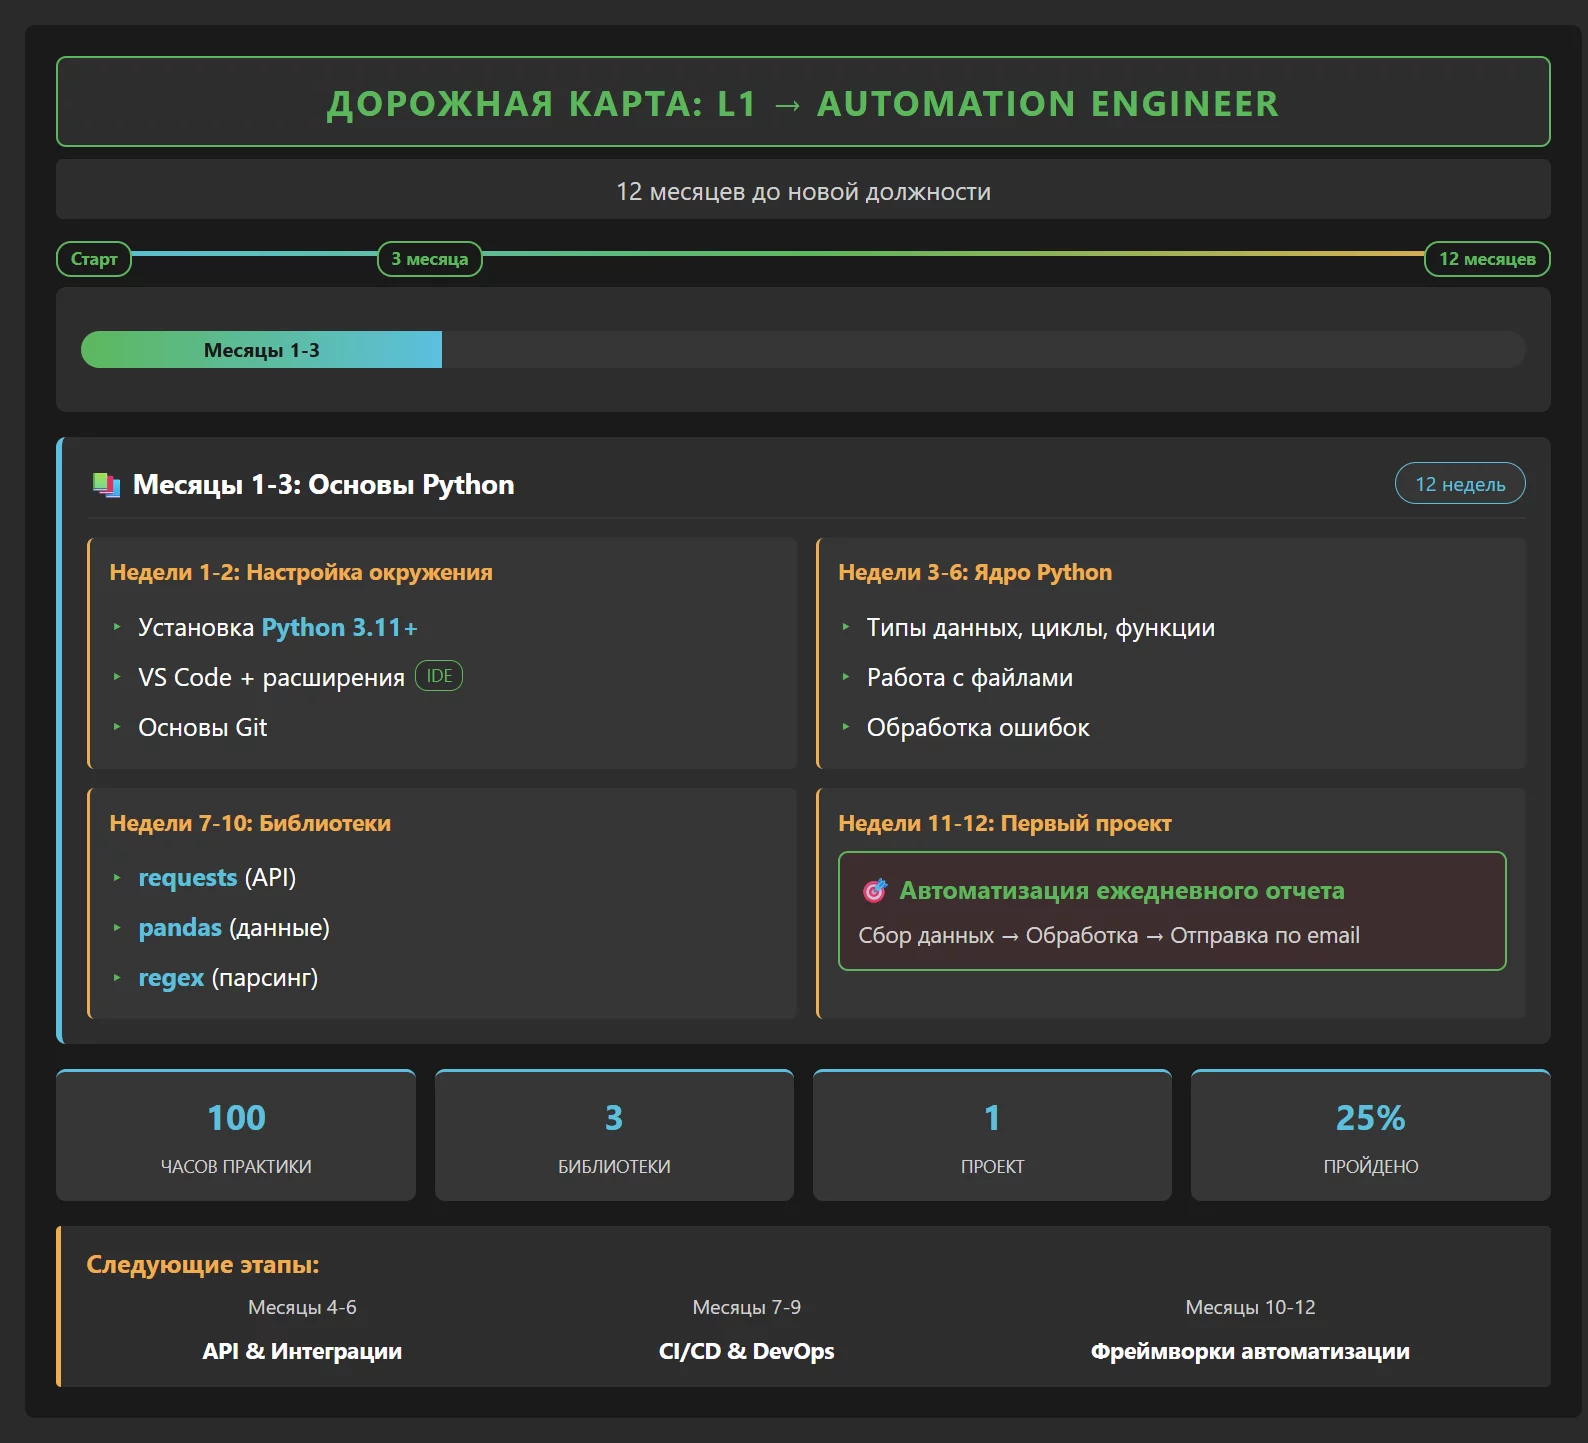Viewport: 1588px width, 1443px height.
Task: Click the books icon beside Месяцы 1-3 heading
Action: [106, 485]
